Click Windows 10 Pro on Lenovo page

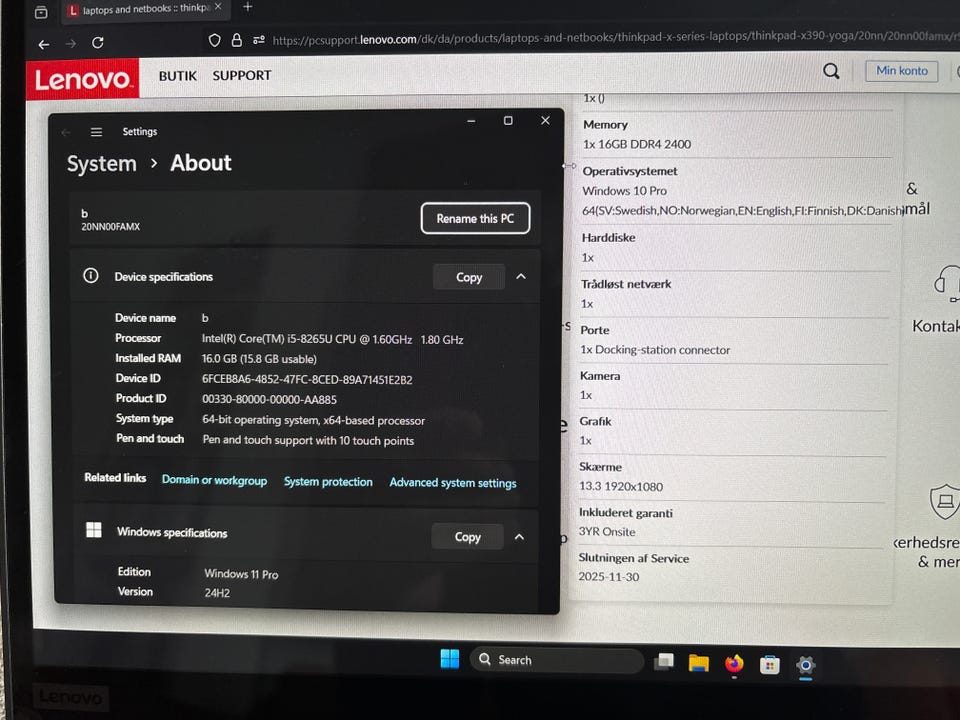(x=624, y=191)
